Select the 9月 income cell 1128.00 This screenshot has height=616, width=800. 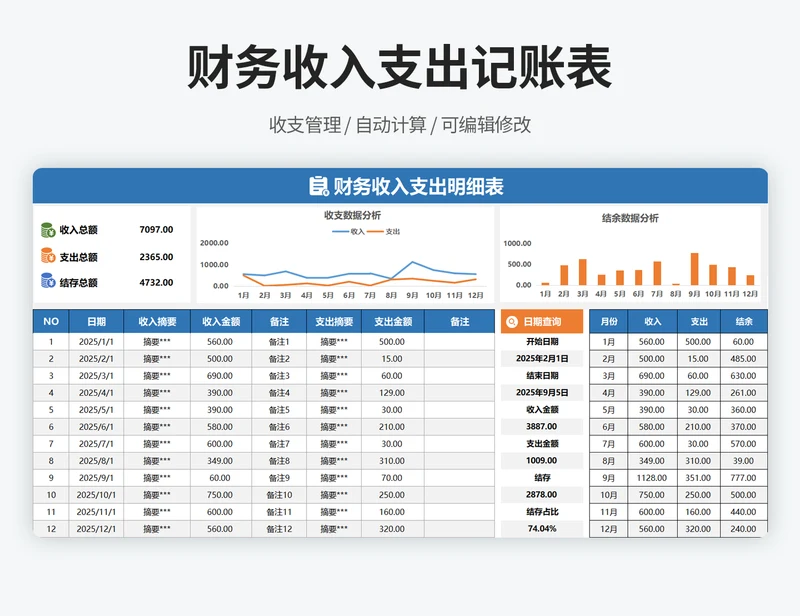point(652,478)
